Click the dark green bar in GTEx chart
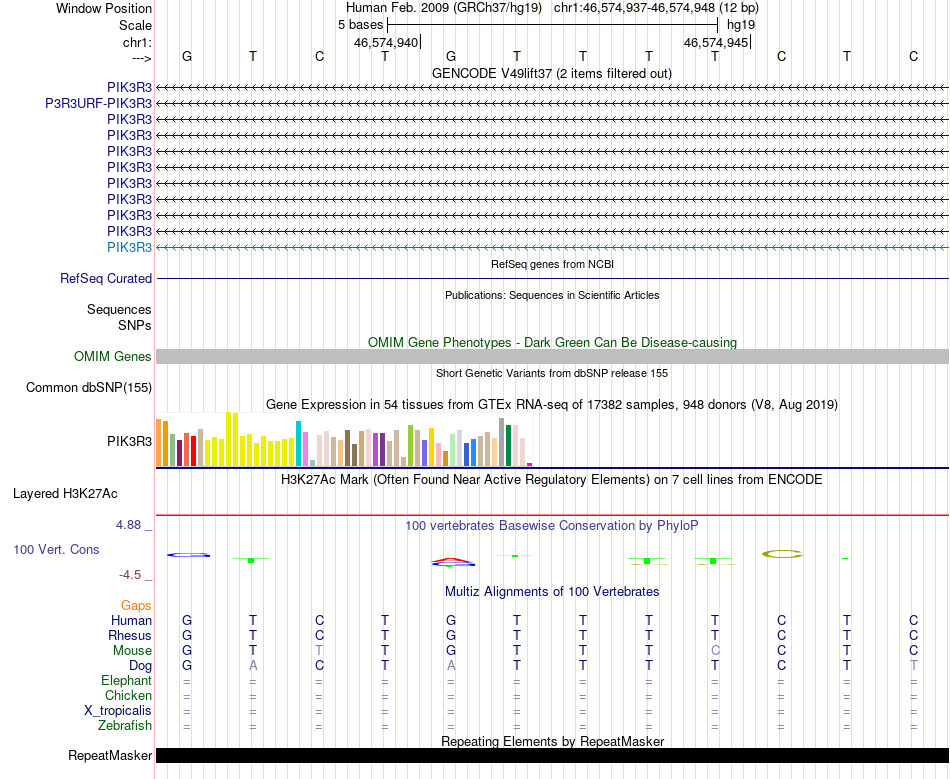 point(508,446)
